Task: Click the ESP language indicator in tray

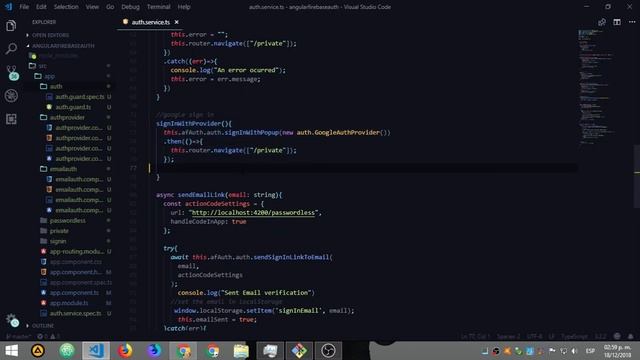Action: (x=590, y=351)
